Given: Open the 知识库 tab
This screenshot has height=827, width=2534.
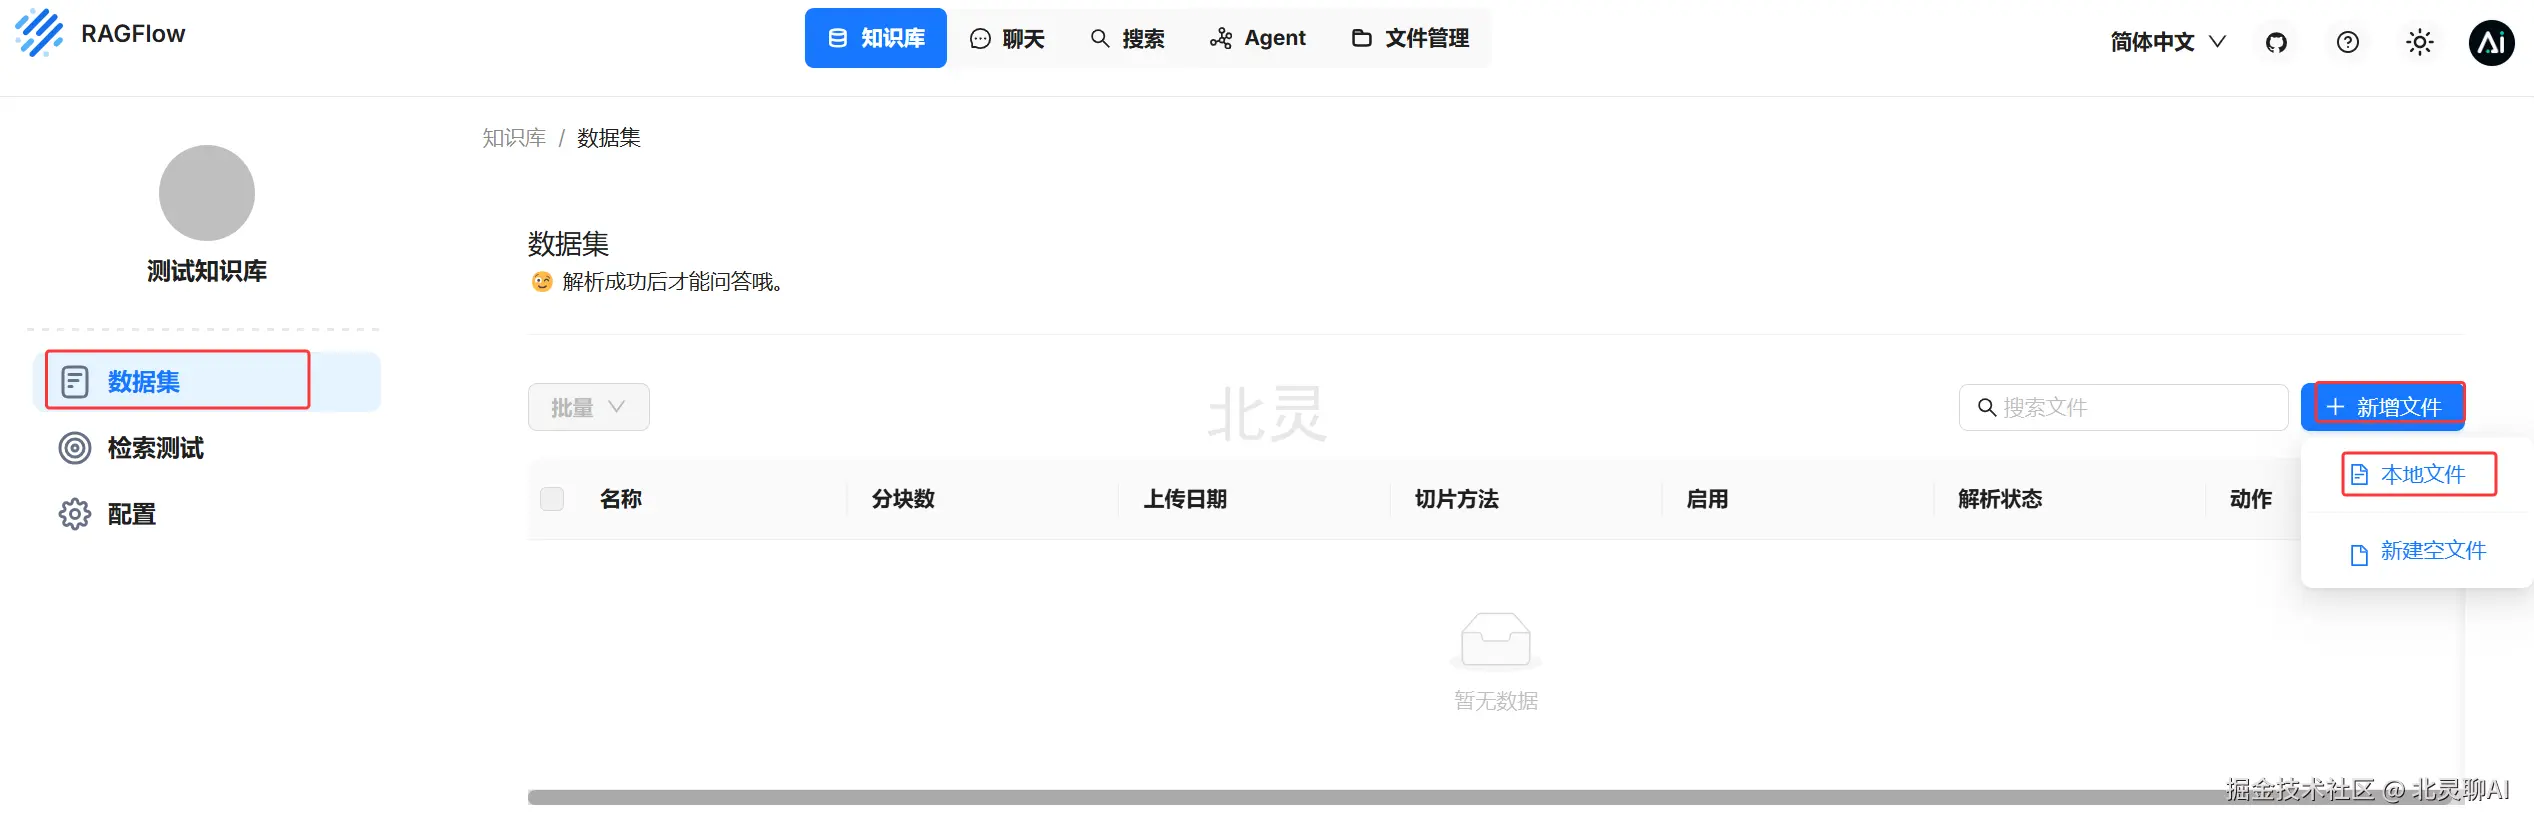Looking at the screenshot, I should [x=875, y=38].
